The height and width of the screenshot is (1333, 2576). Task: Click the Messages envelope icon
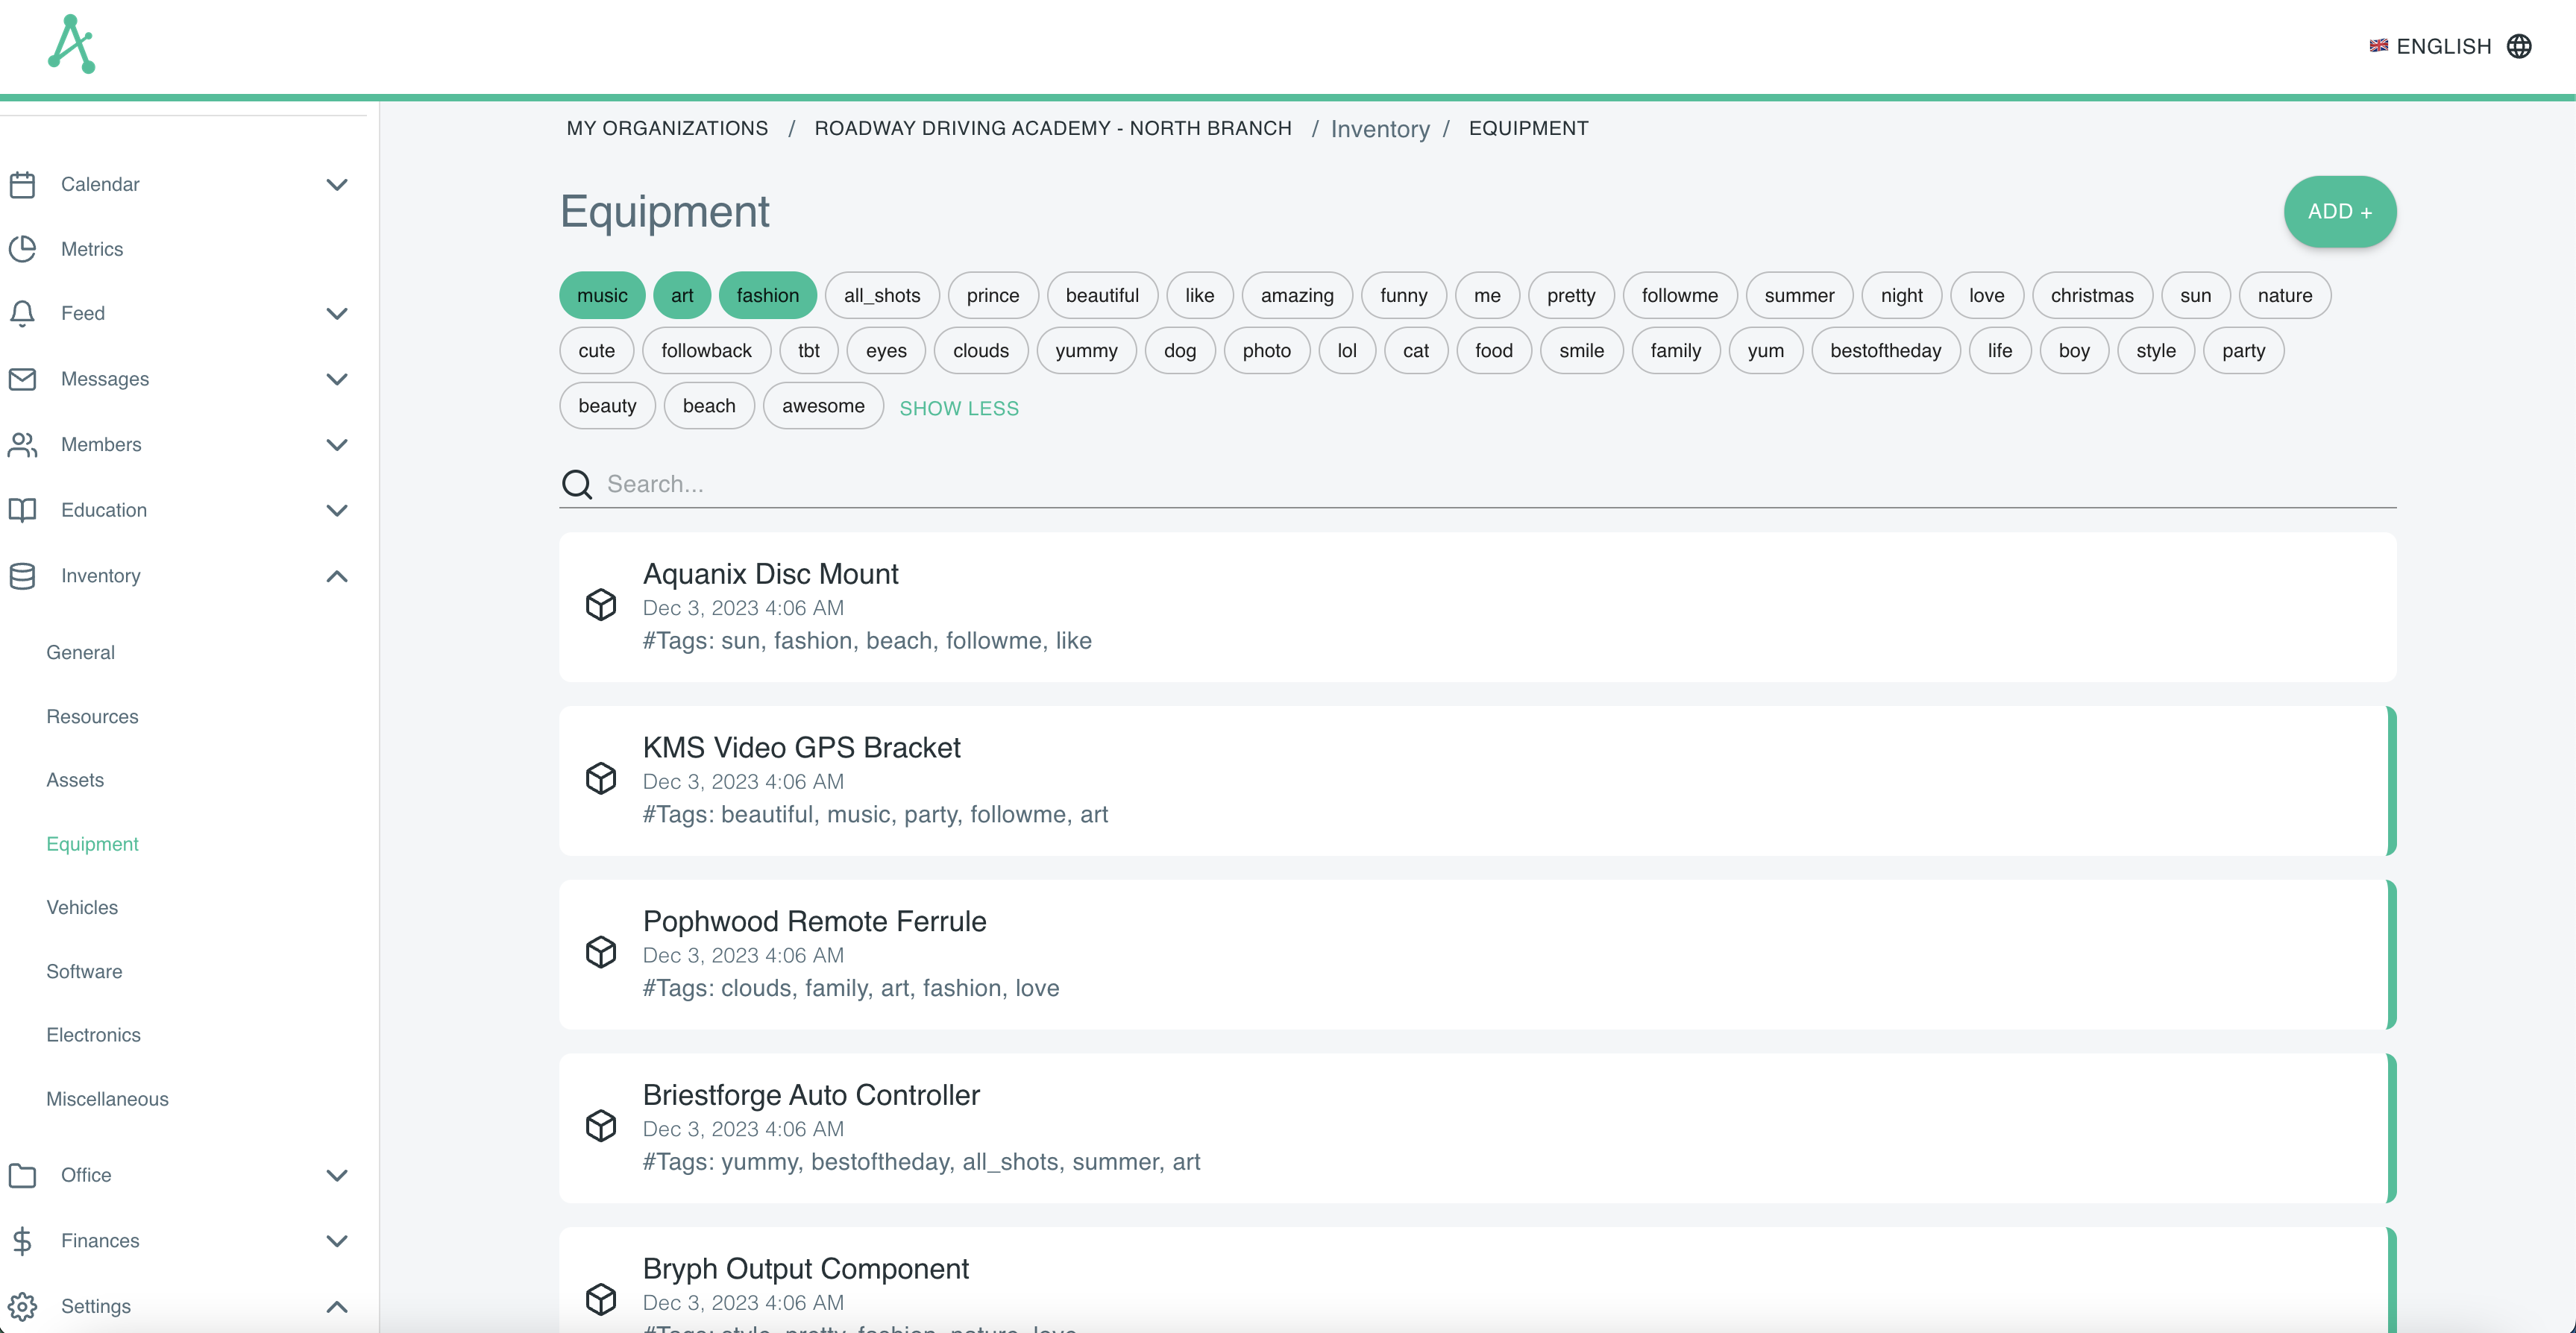[x=22, y=379]
